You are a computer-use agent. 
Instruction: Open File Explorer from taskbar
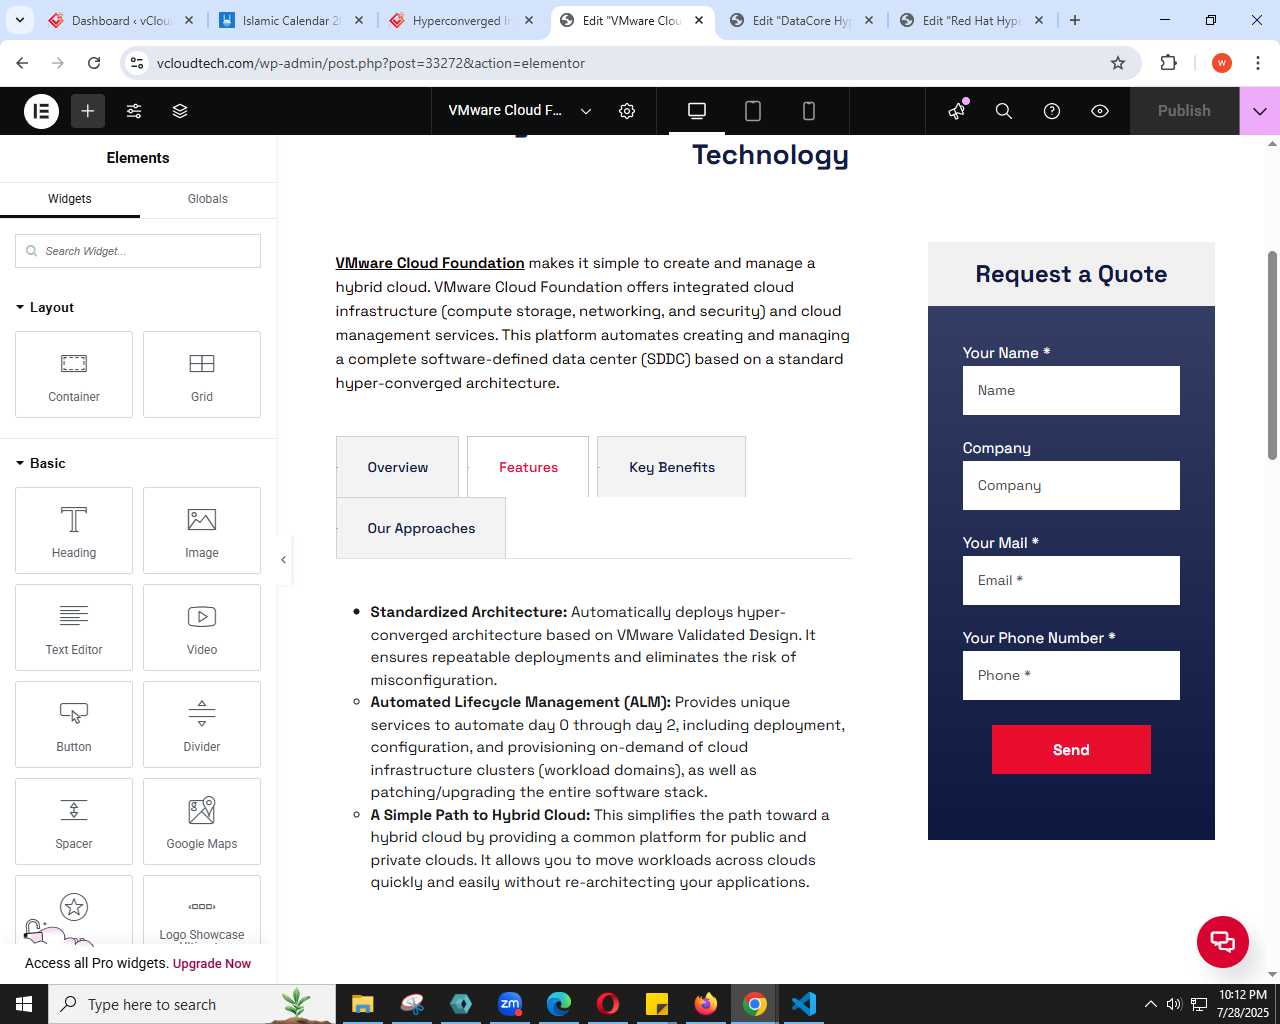[363, 1004]
